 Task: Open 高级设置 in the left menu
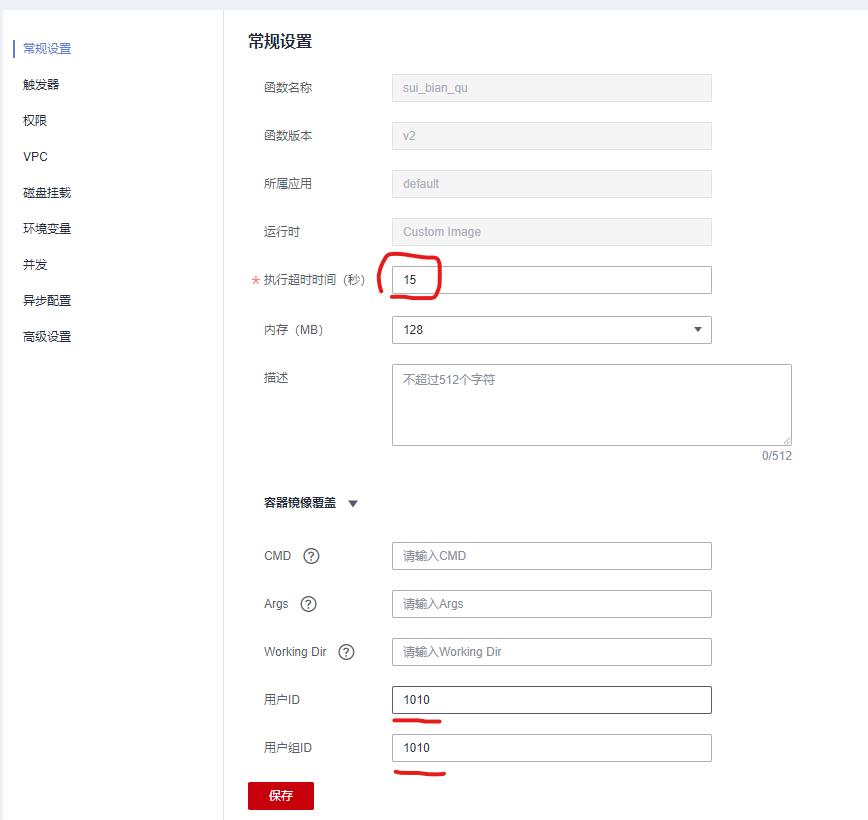point(47,337)
